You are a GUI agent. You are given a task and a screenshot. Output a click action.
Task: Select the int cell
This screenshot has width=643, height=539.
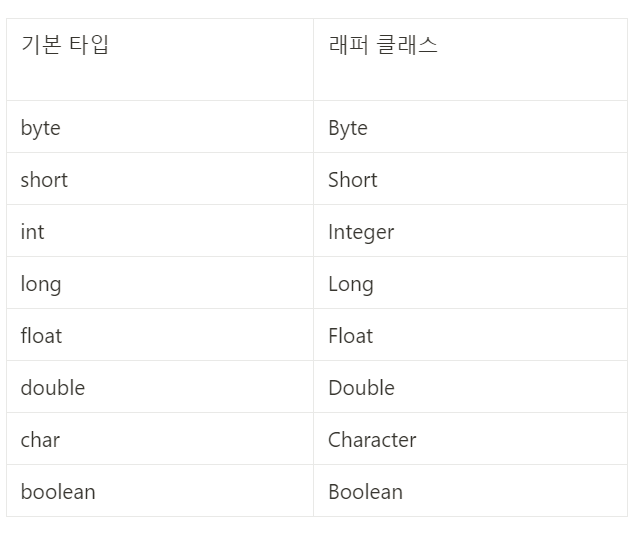click(160, 231)
